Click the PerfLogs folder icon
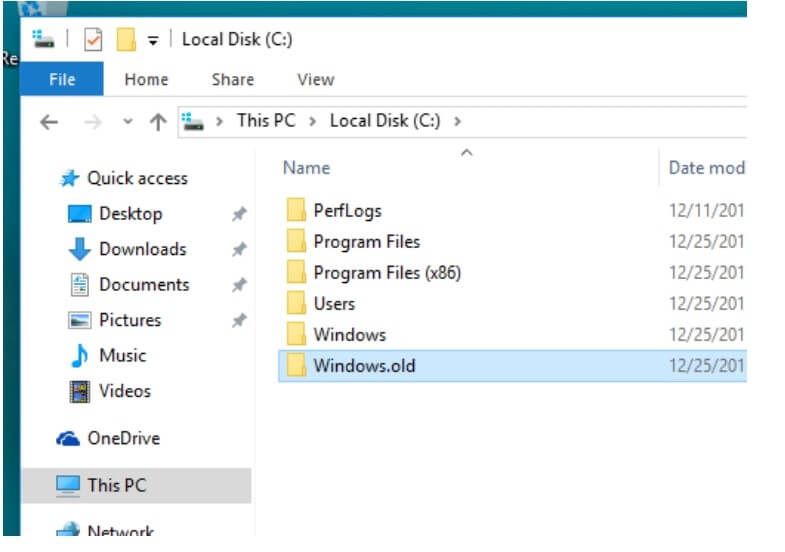This screenshot has width=785, height=552. coord(296,210)
